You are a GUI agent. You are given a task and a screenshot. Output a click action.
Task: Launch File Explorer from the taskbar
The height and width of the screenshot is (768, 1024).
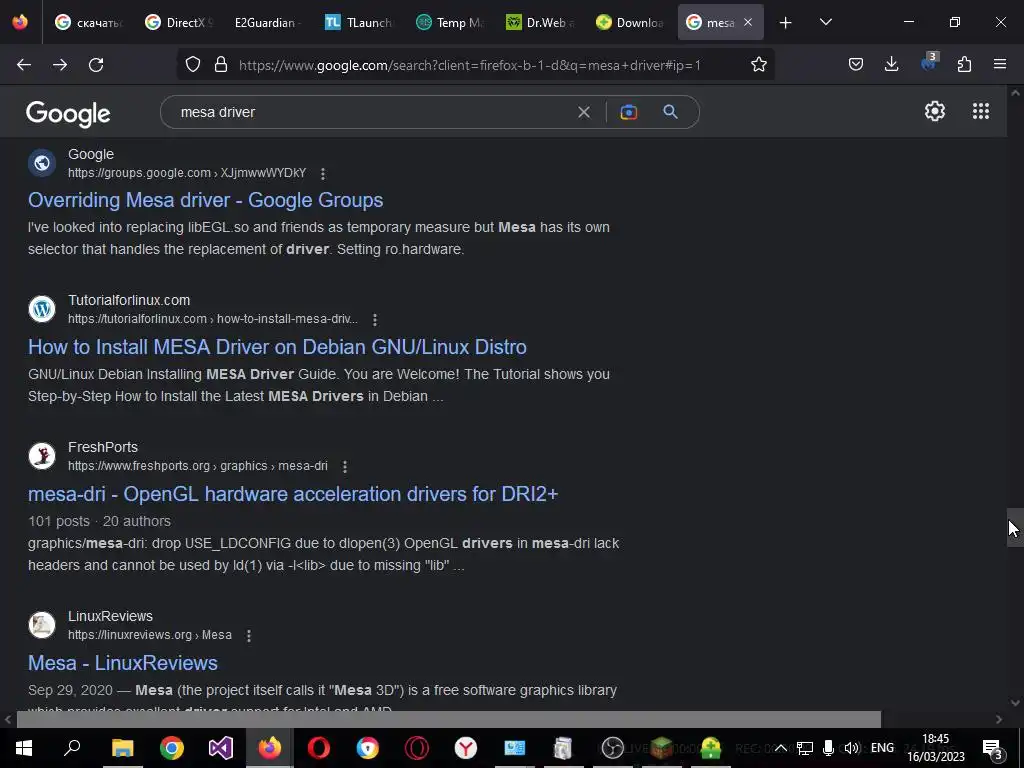pyautogui.click(x=122, y=748)
